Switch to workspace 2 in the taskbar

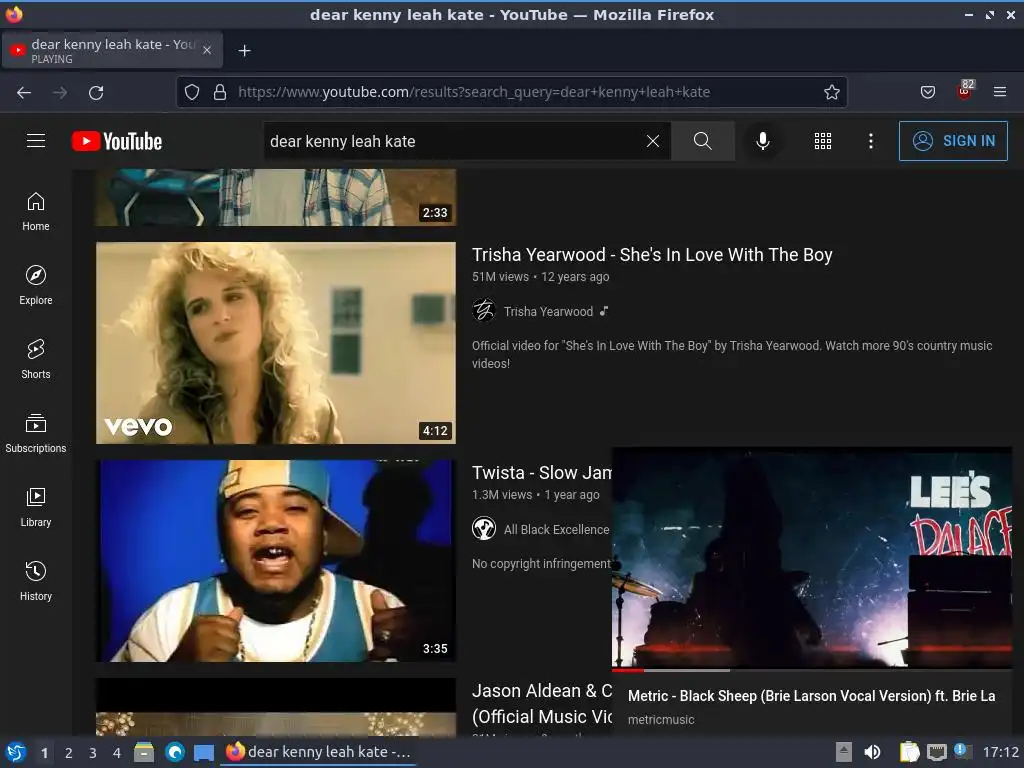click(69, 753)
